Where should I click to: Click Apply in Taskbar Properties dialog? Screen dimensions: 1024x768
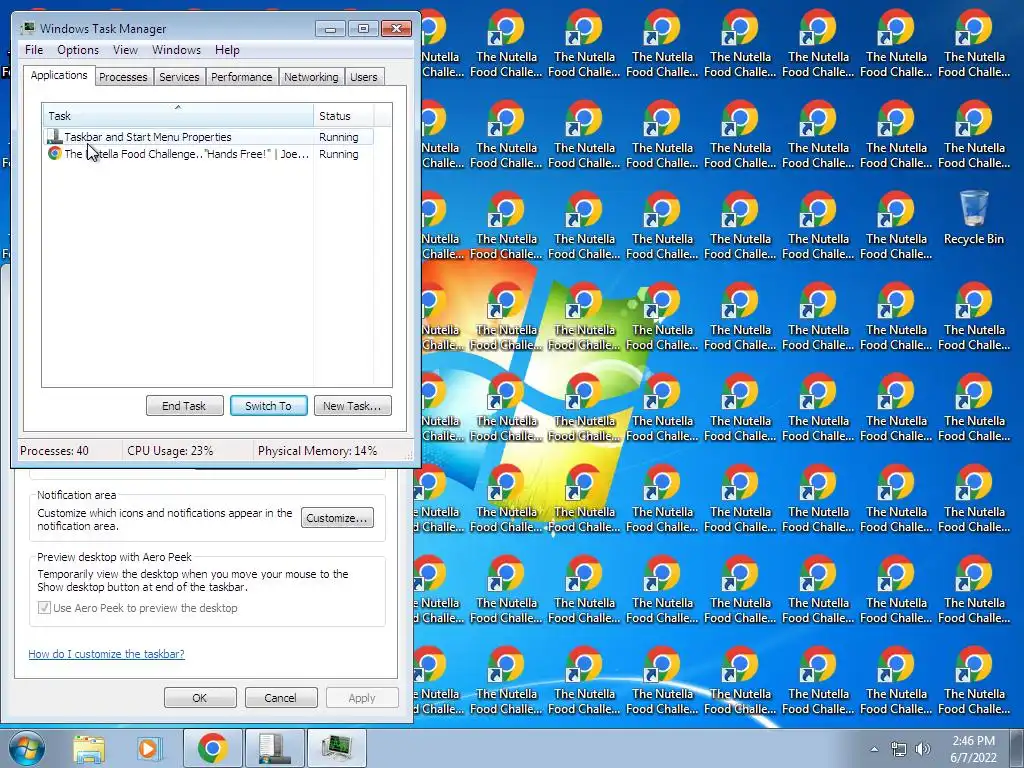point(362,697)
